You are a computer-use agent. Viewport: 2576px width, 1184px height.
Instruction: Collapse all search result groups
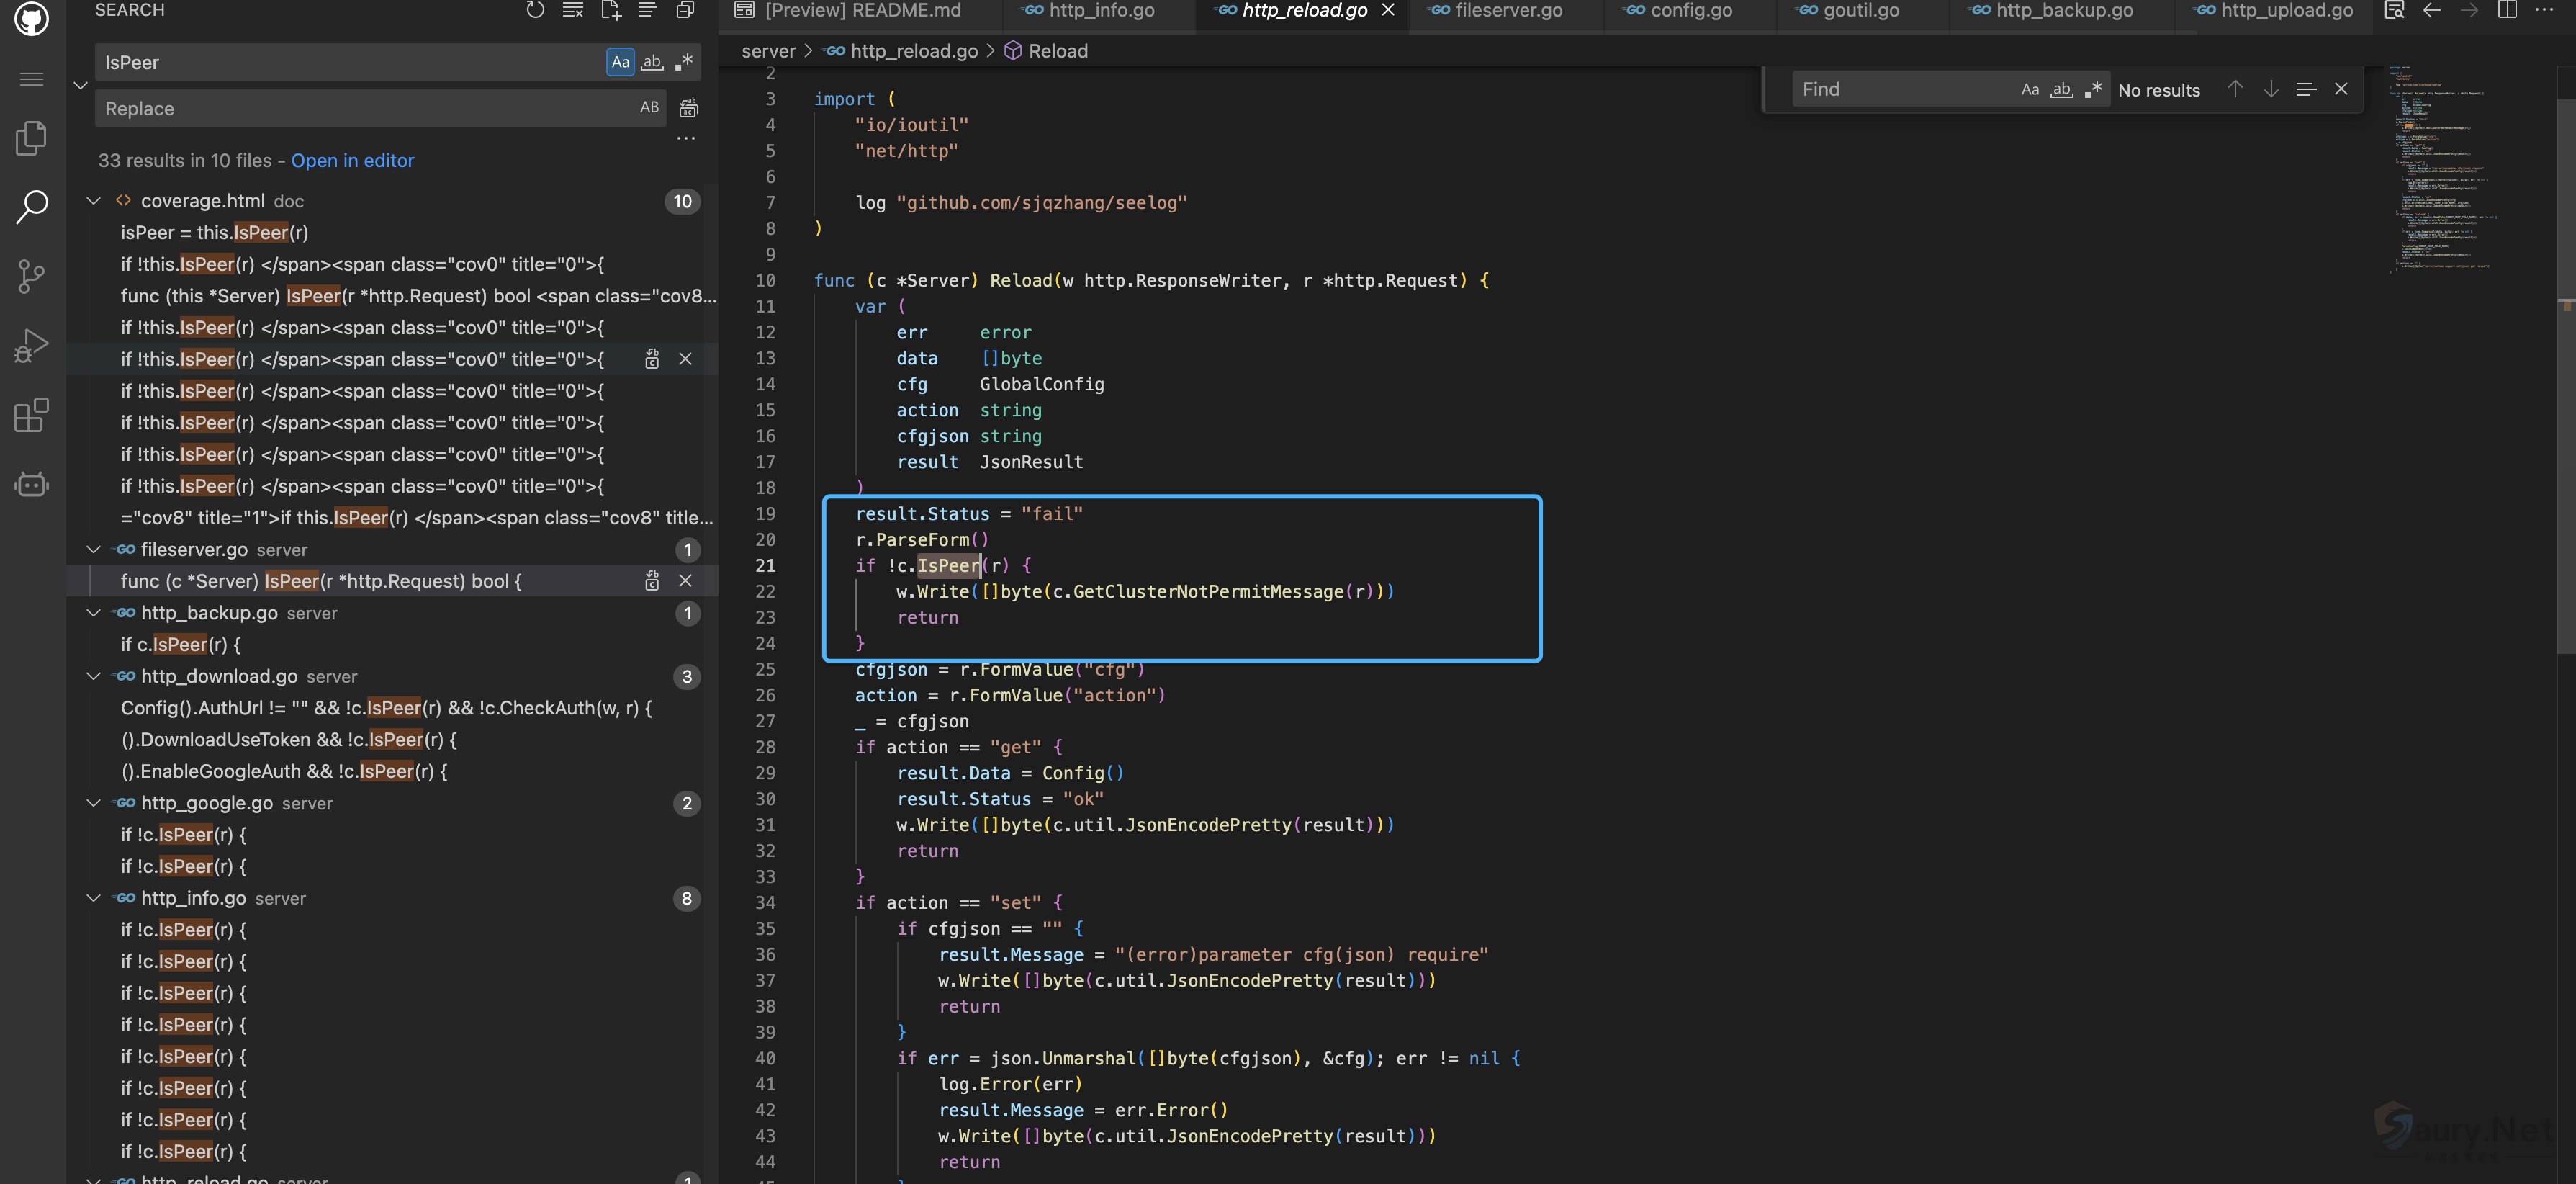[685, 10]
